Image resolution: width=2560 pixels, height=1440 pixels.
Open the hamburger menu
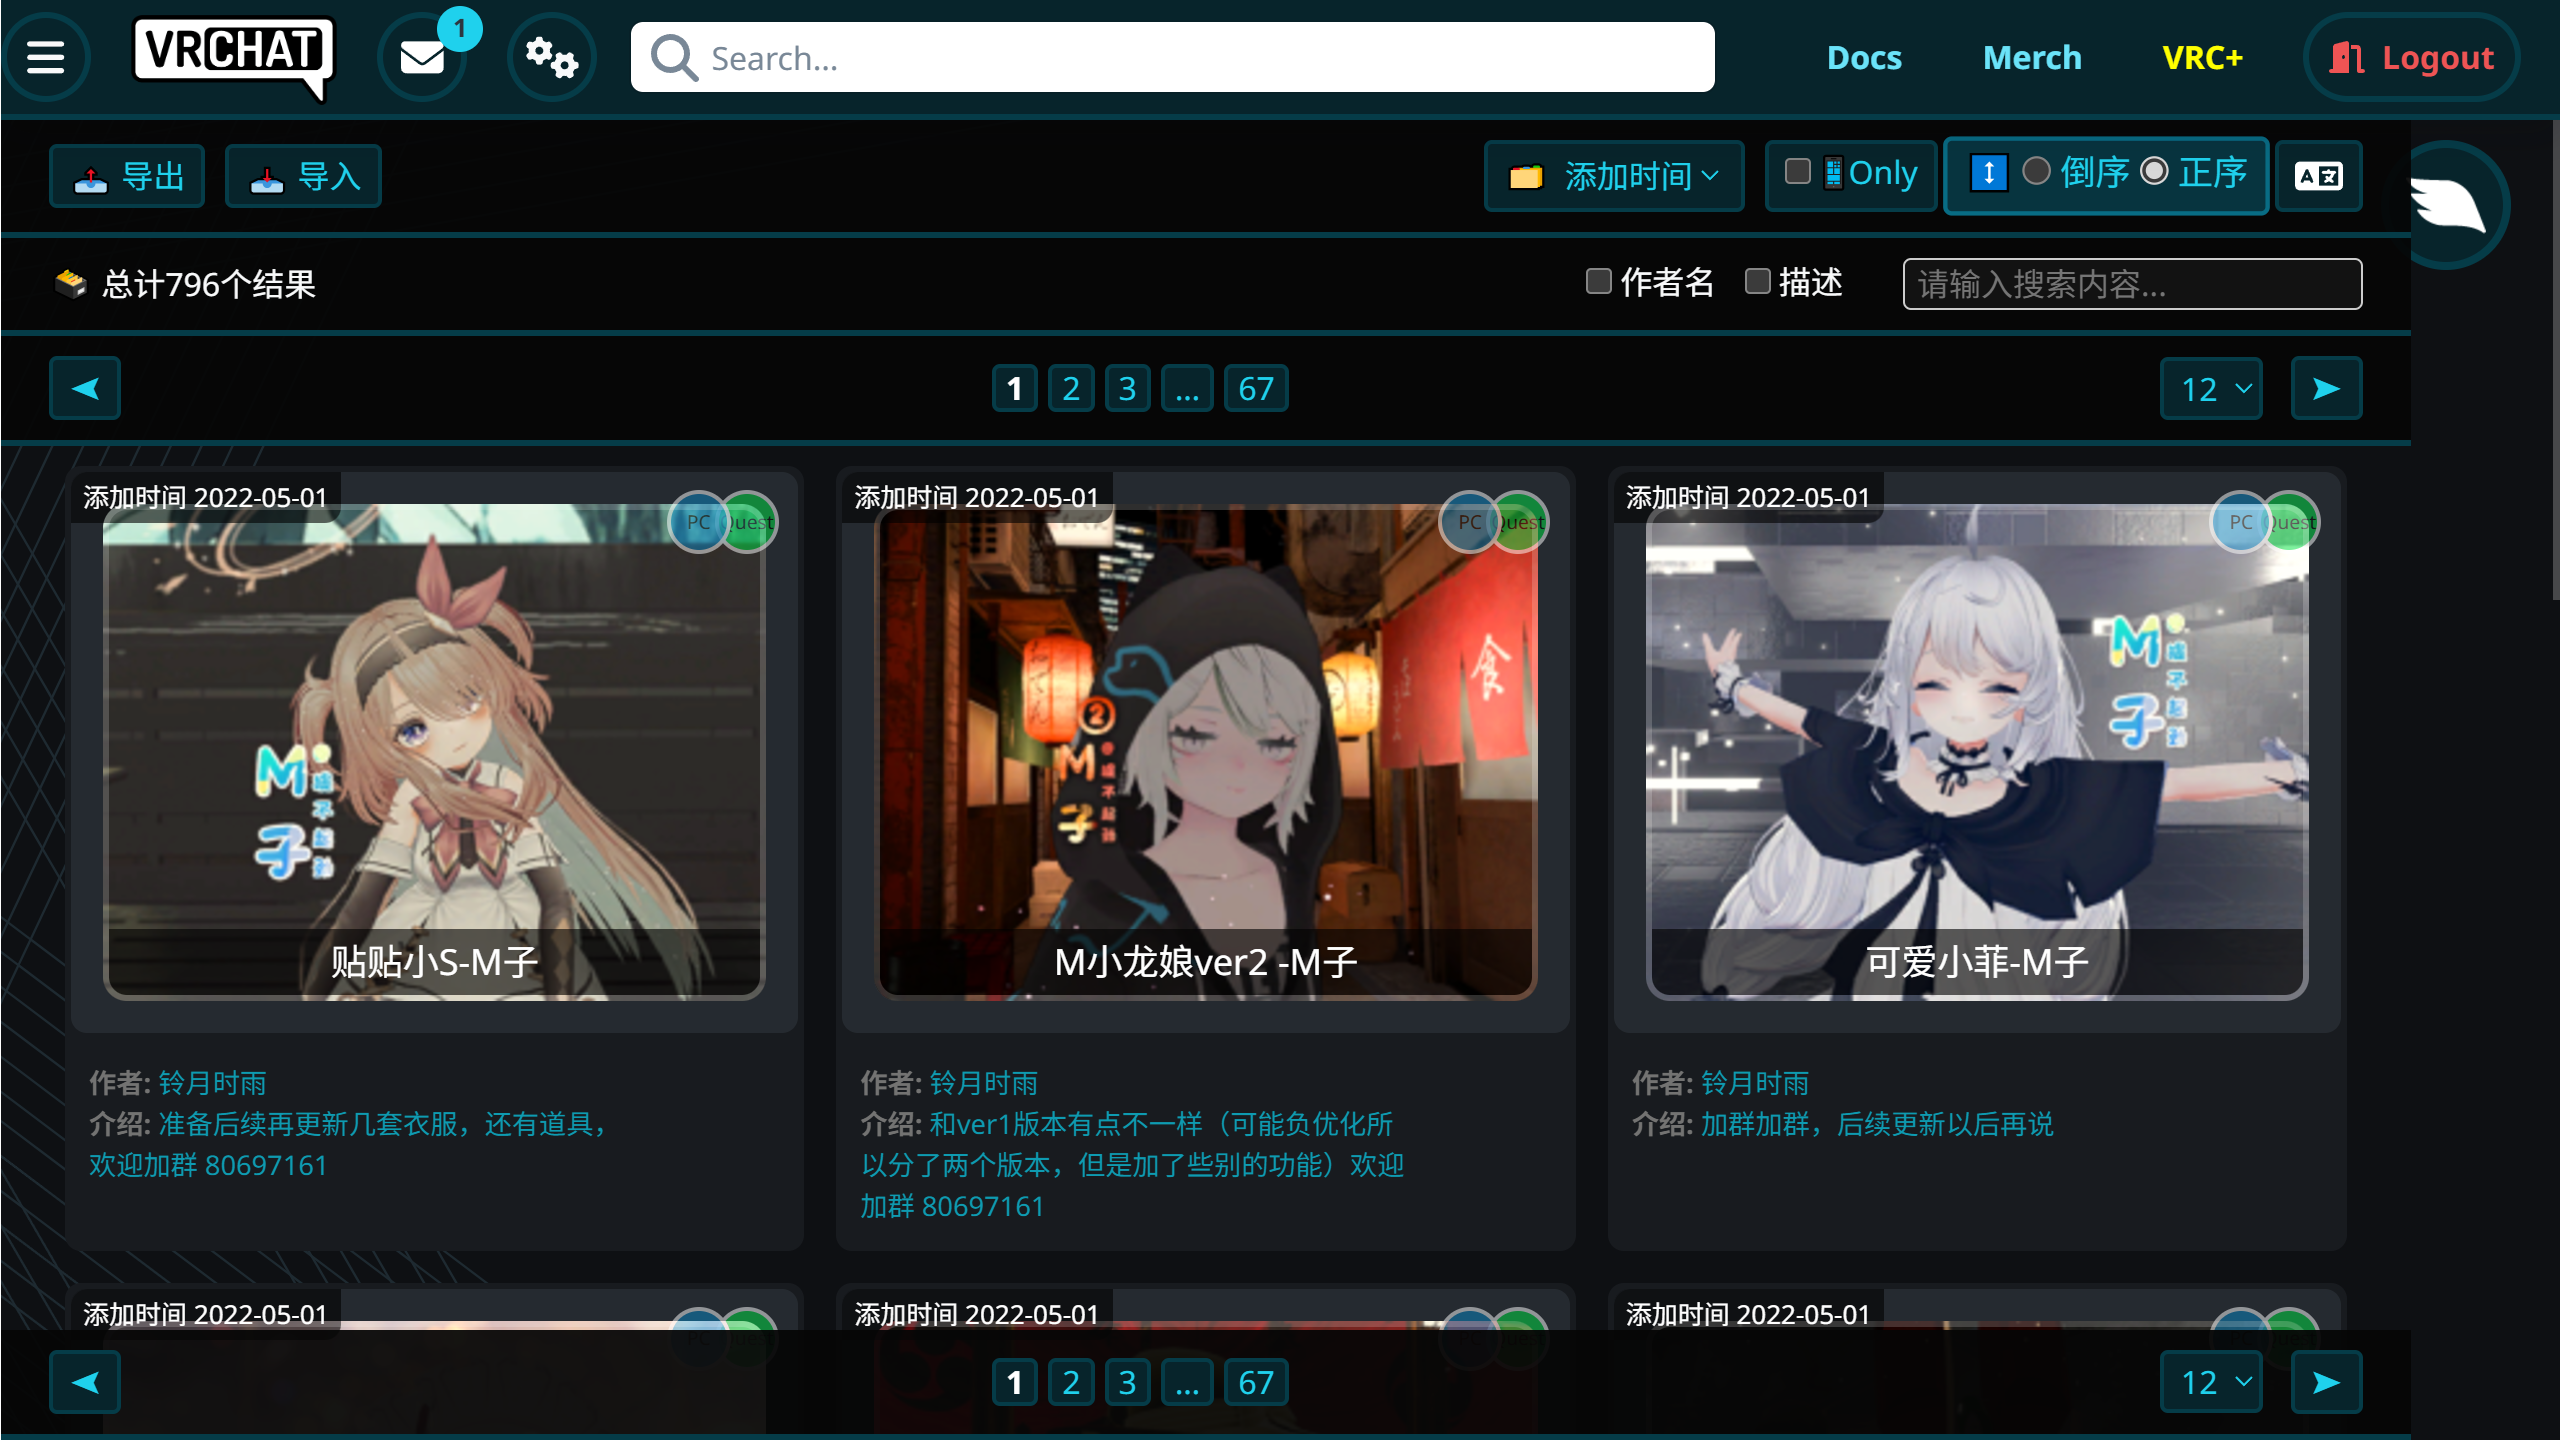point(45,57)
